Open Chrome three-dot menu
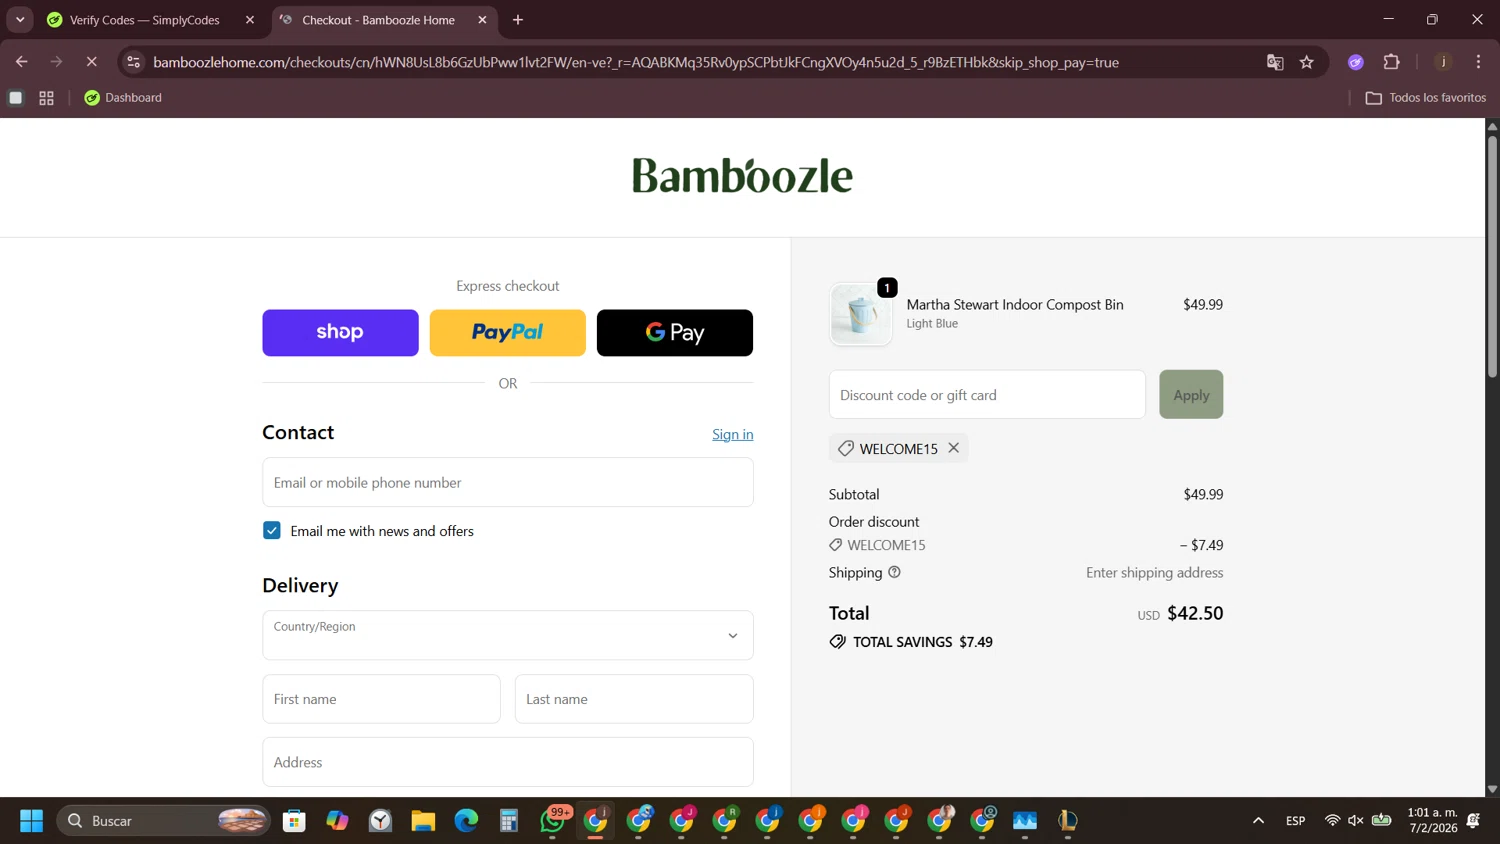This screenshot has height=844, width=1500. tap(1478, 62)
